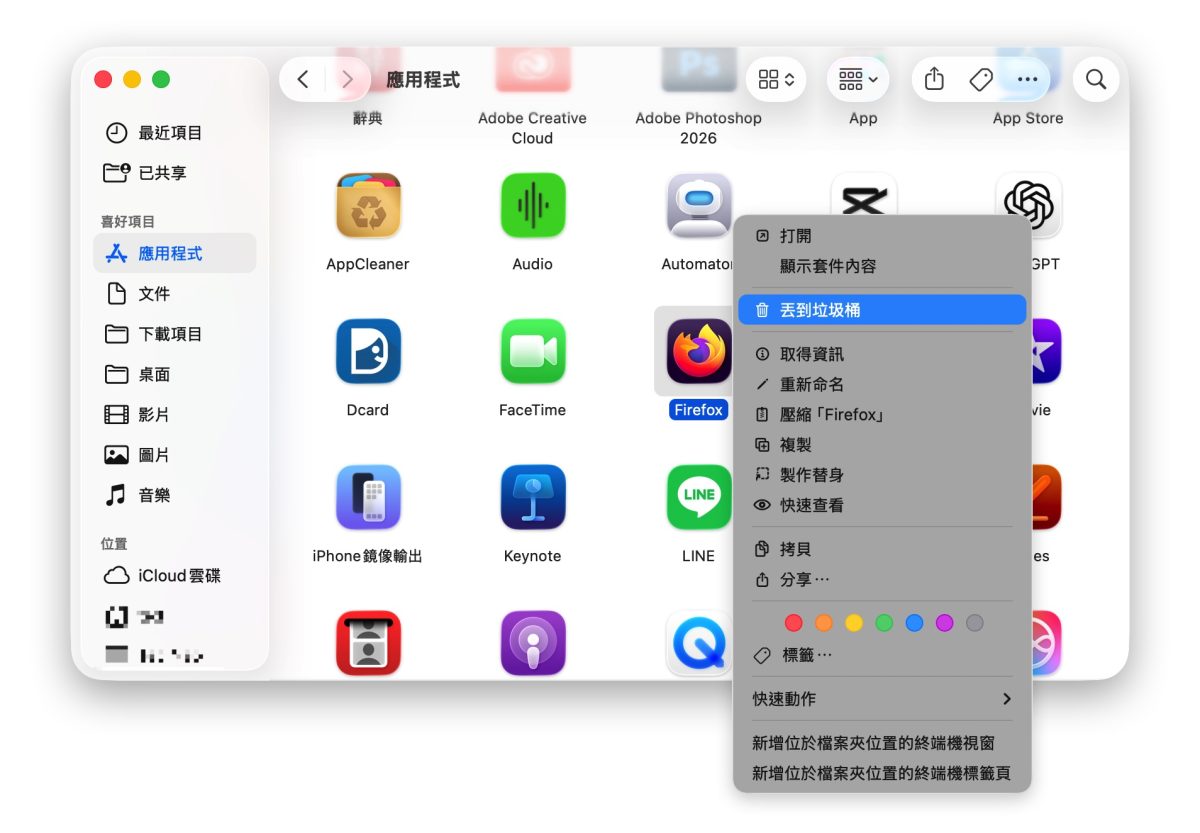
Task: Select the iPhone鏡像輸出 app icon
Action: [368, 497]
